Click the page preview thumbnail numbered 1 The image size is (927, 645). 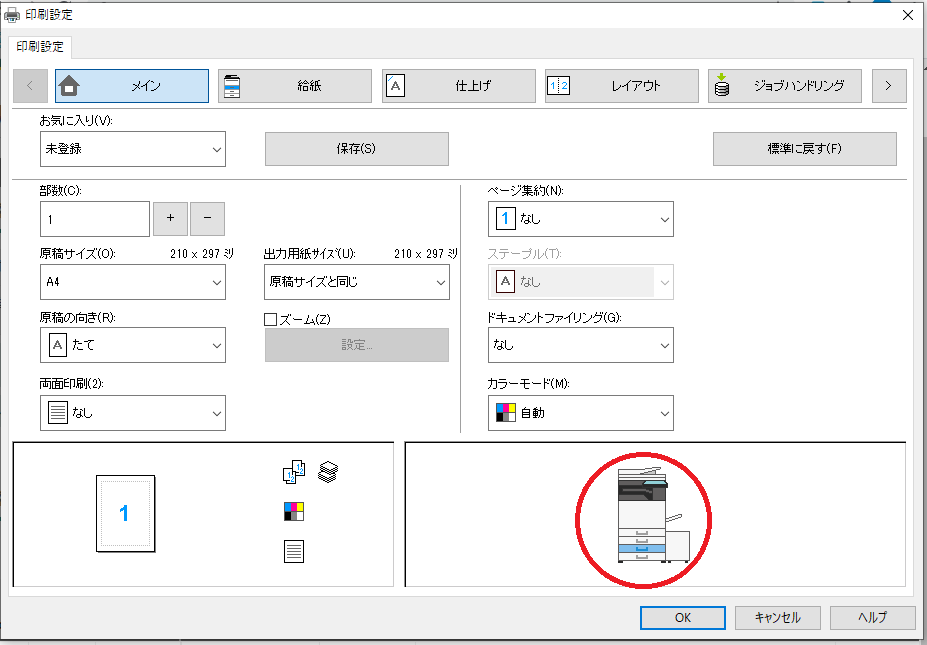point(125,513)
